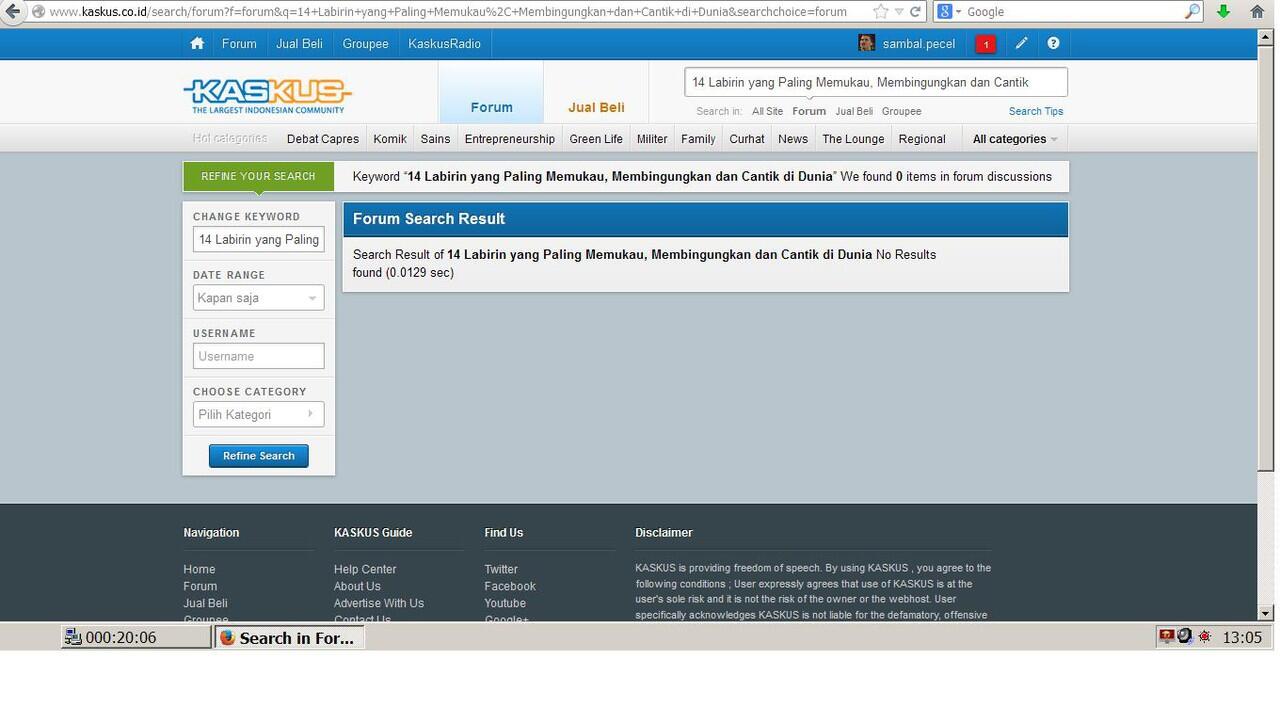Image resolution: width=1280 pixels, height=723 pixels.
Task: Click the green Refine Your Search tab
Action: point(258,176)
